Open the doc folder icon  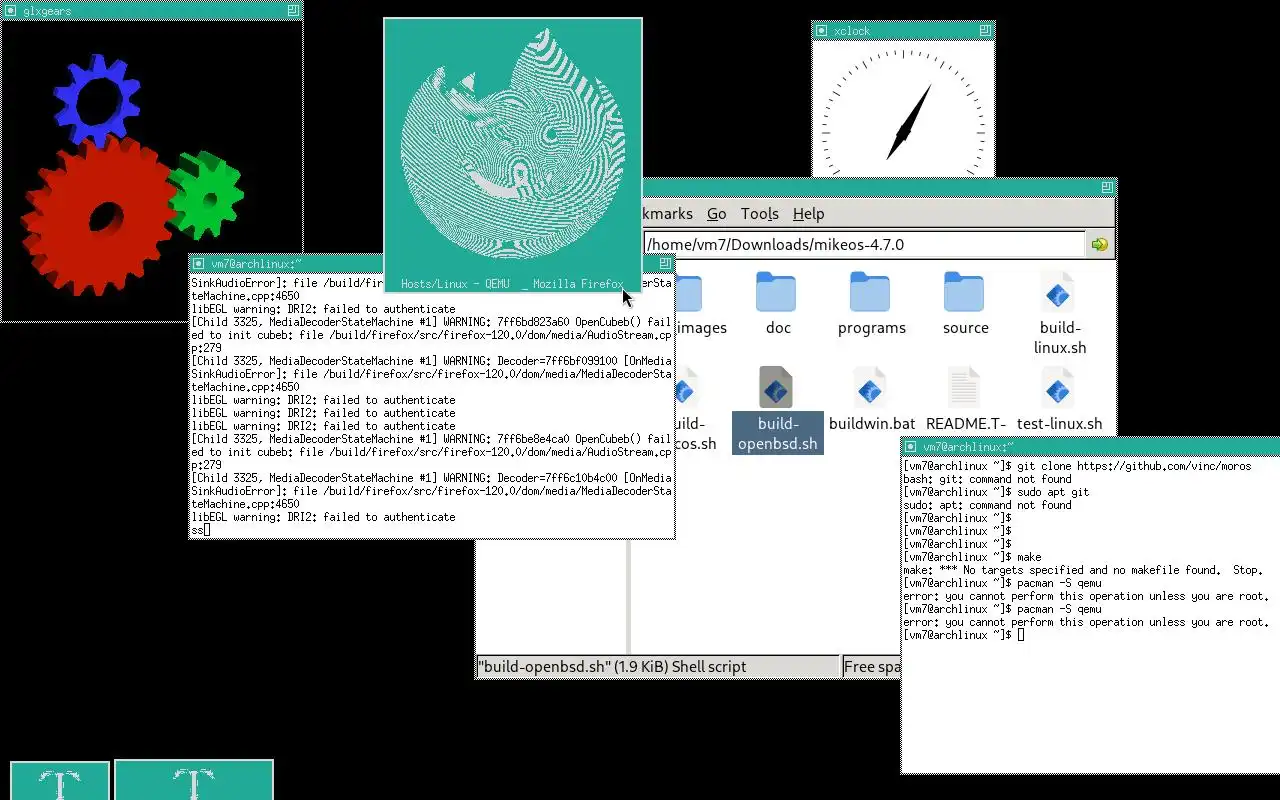(776, 292)
